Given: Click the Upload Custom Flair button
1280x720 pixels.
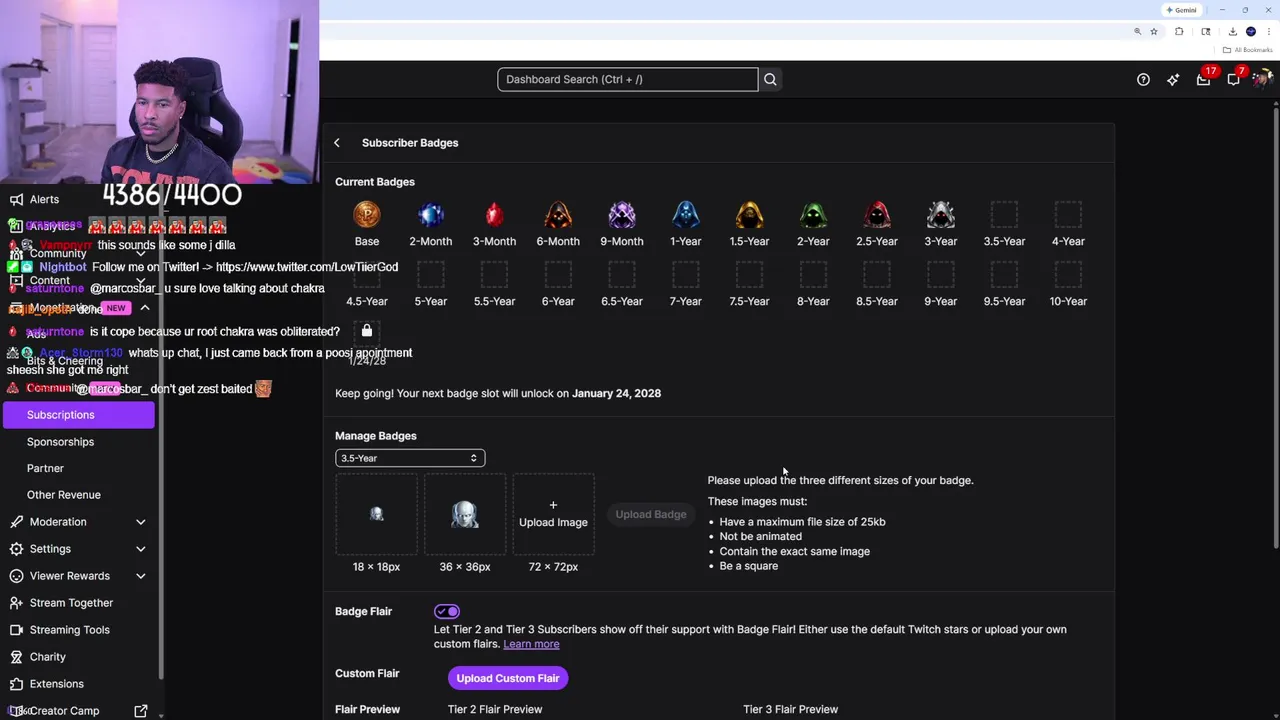Looking at the screenshot, I should tap(508, 678).
